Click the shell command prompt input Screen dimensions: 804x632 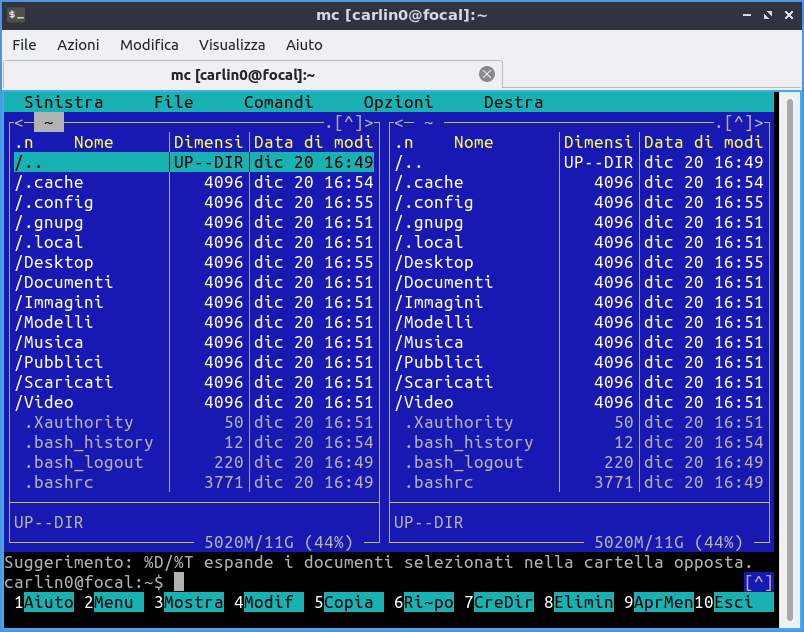tap(179, 582)
